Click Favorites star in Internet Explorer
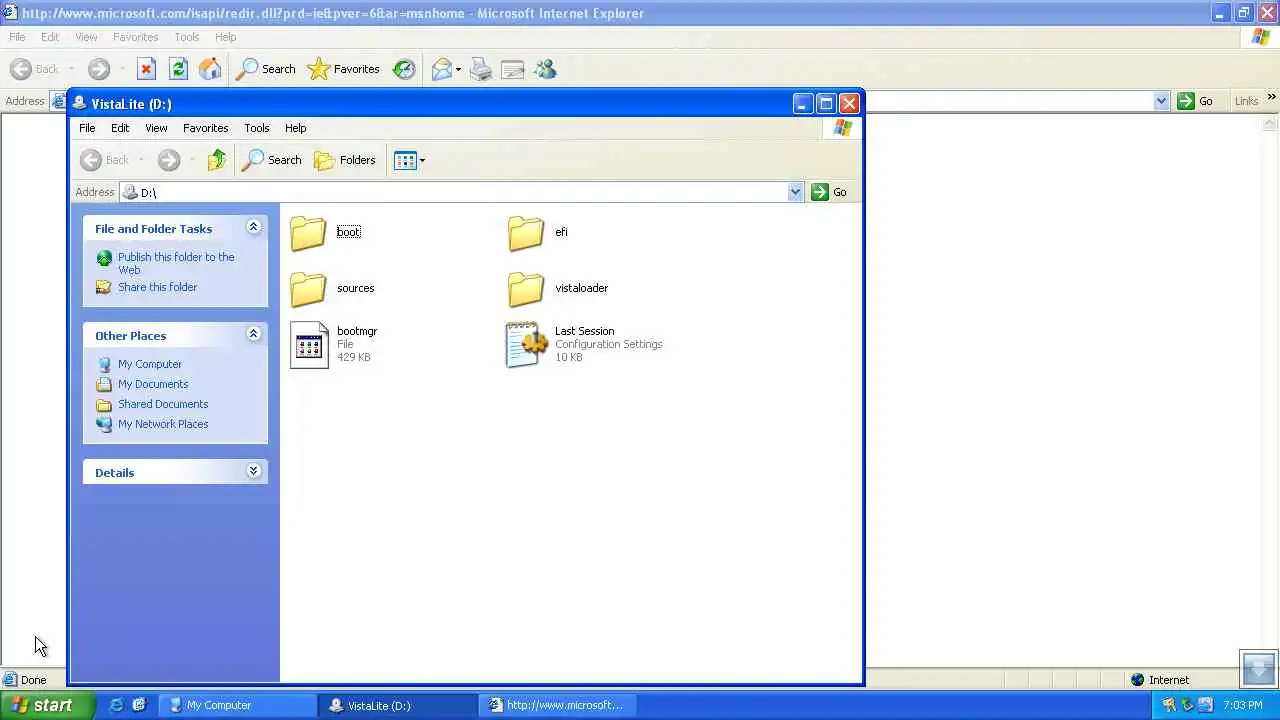This screenshot has width=1280, height=720. 343,69
